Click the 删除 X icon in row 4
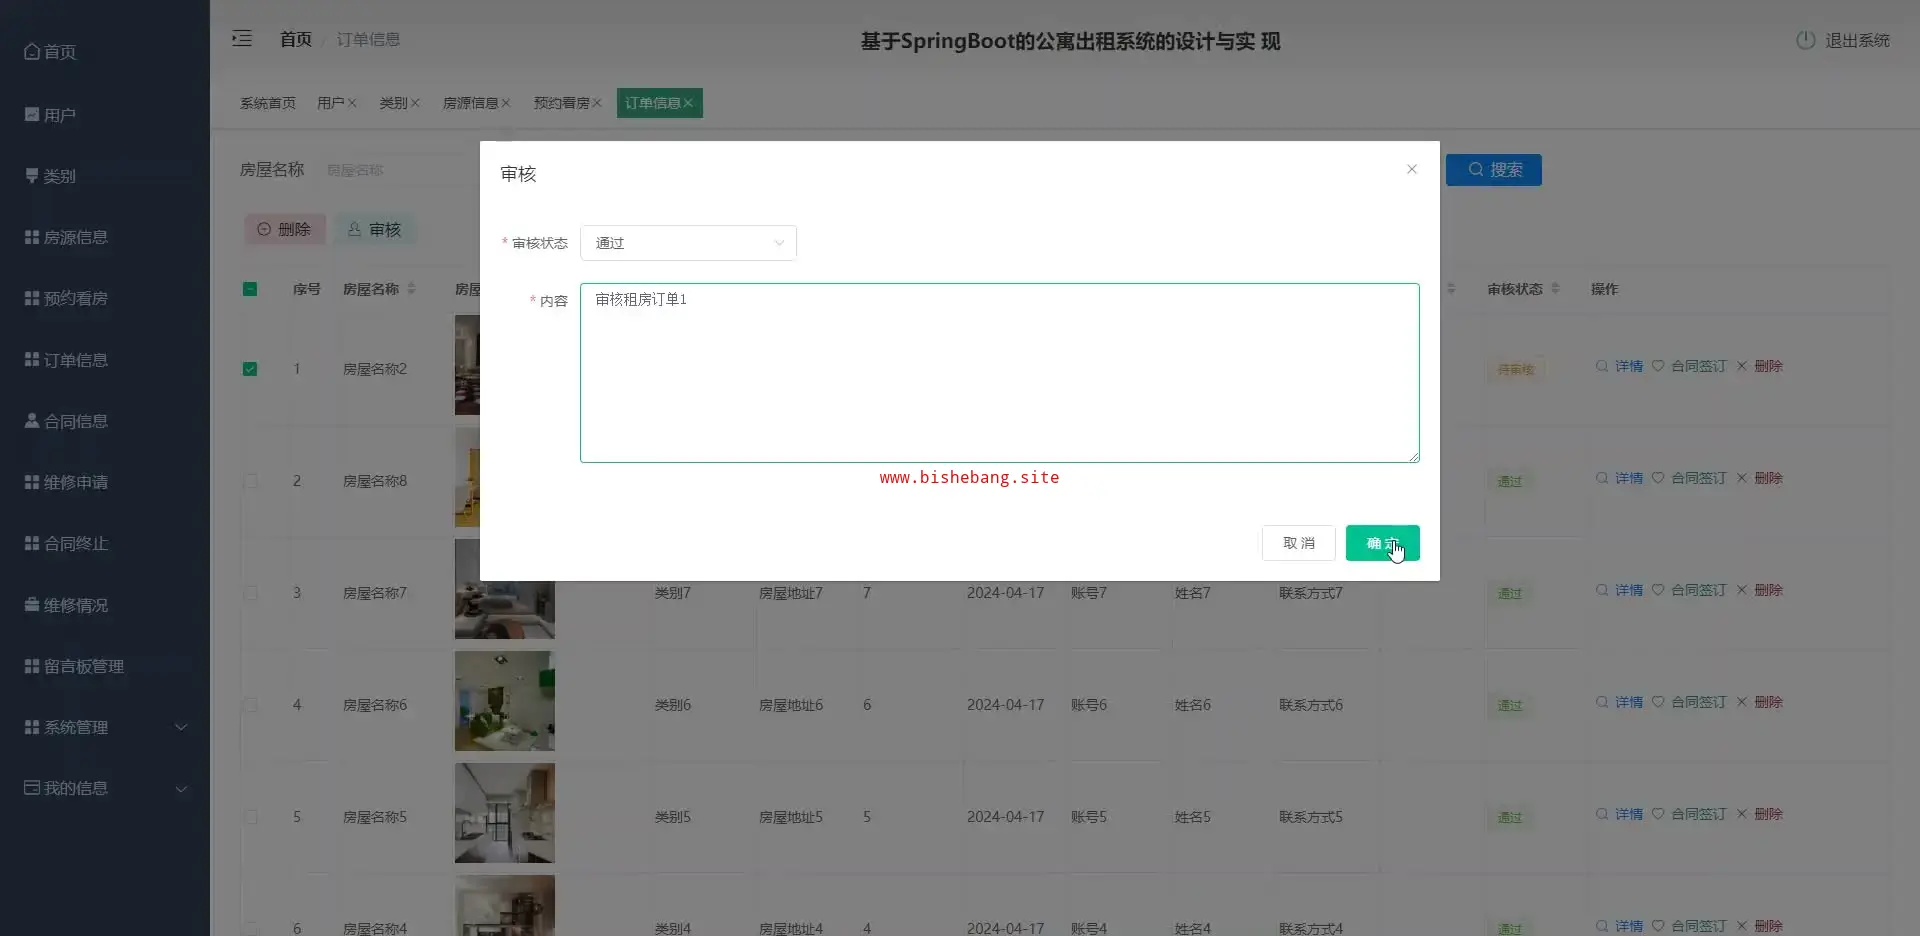The height and width of the screenshot is (936, 1920). [x=1741, y=702]
